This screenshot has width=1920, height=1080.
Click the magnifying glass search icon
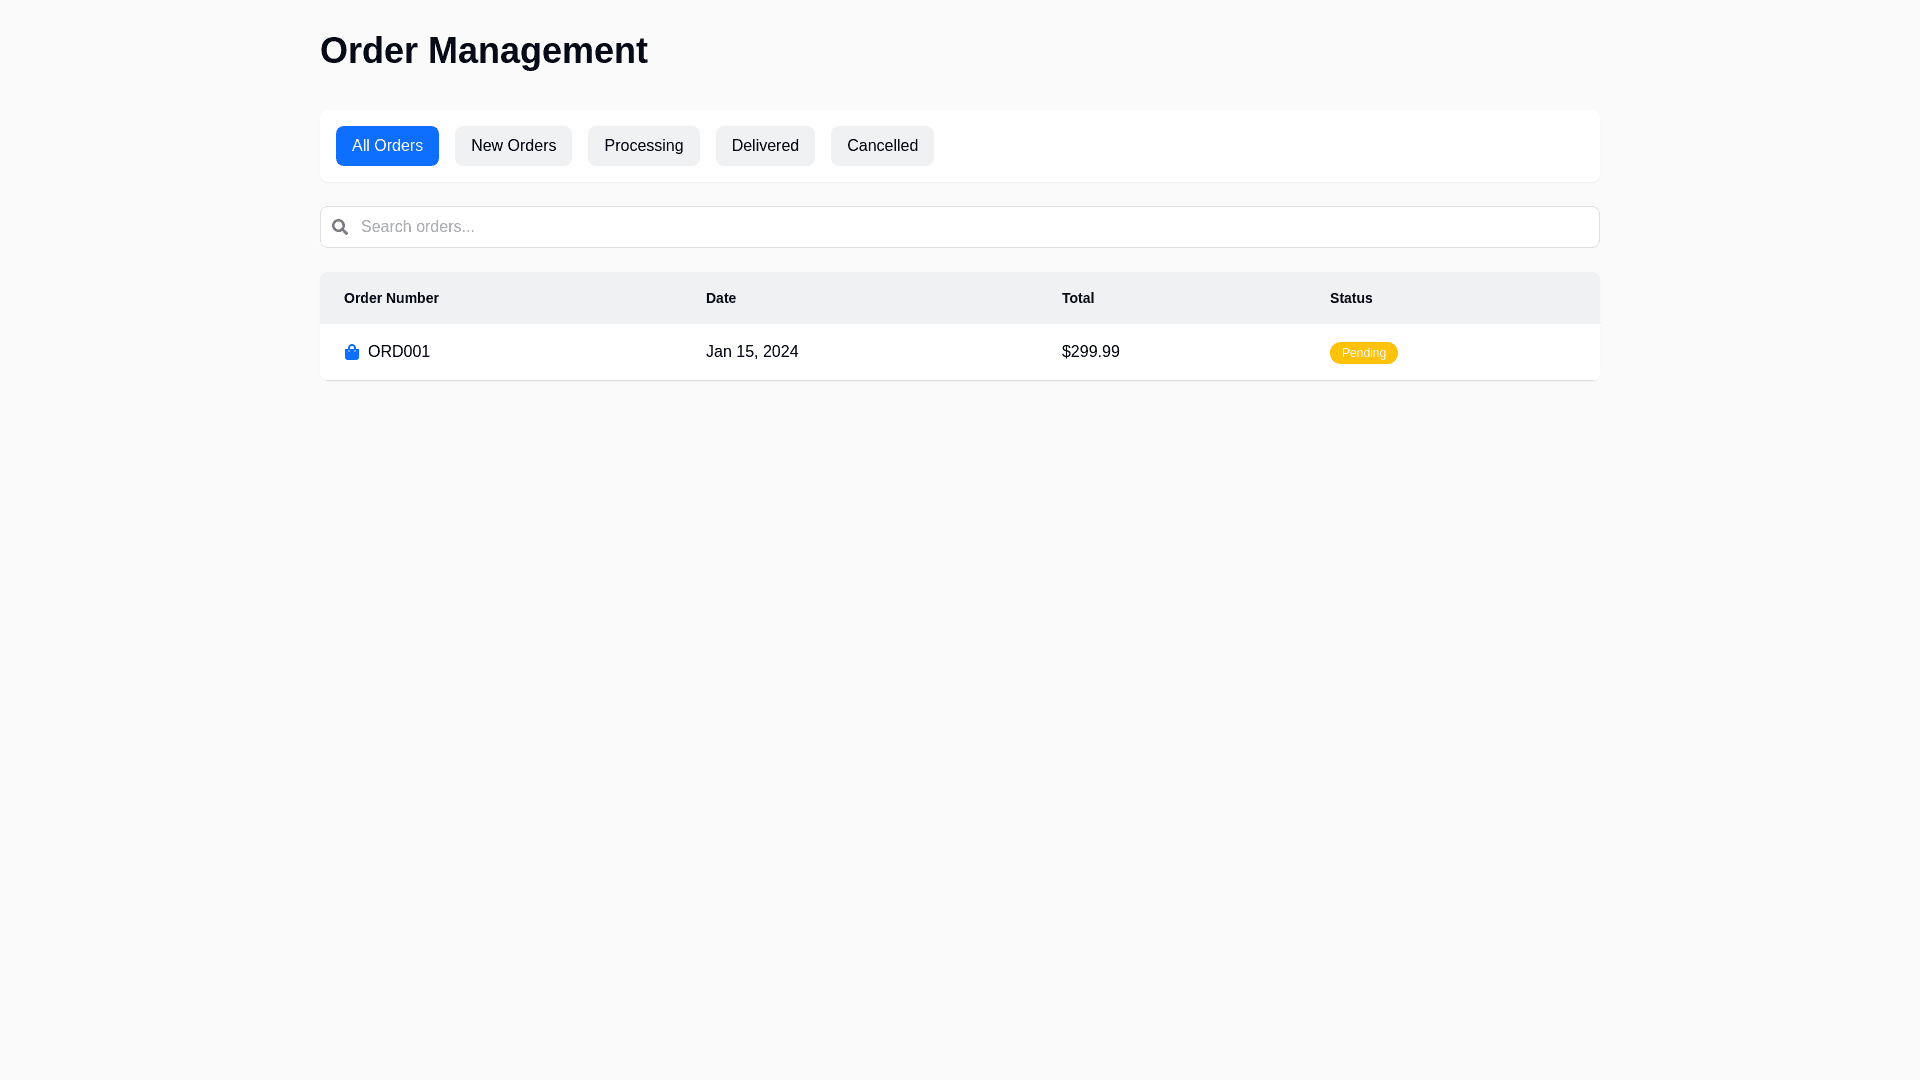click(340, 227)
